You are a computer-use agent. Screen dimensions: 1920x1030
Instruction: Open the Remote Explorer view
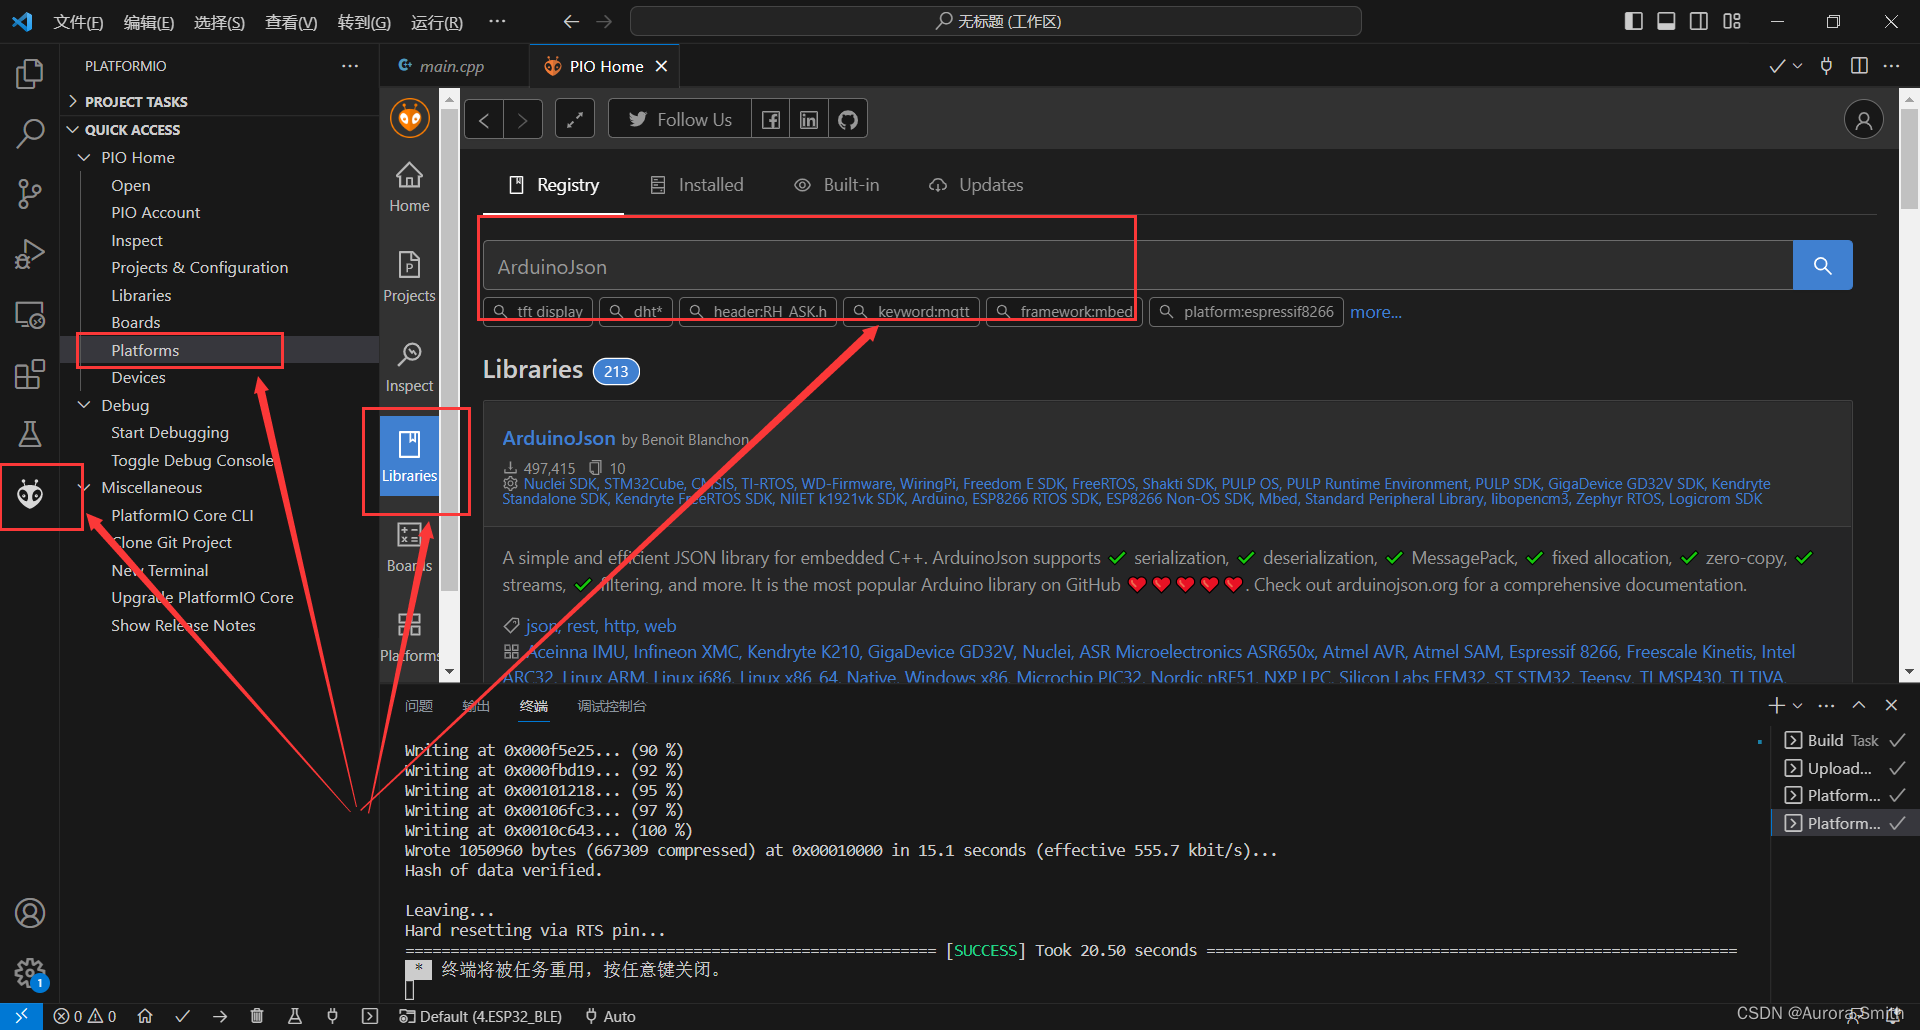(x=30, y=315)
